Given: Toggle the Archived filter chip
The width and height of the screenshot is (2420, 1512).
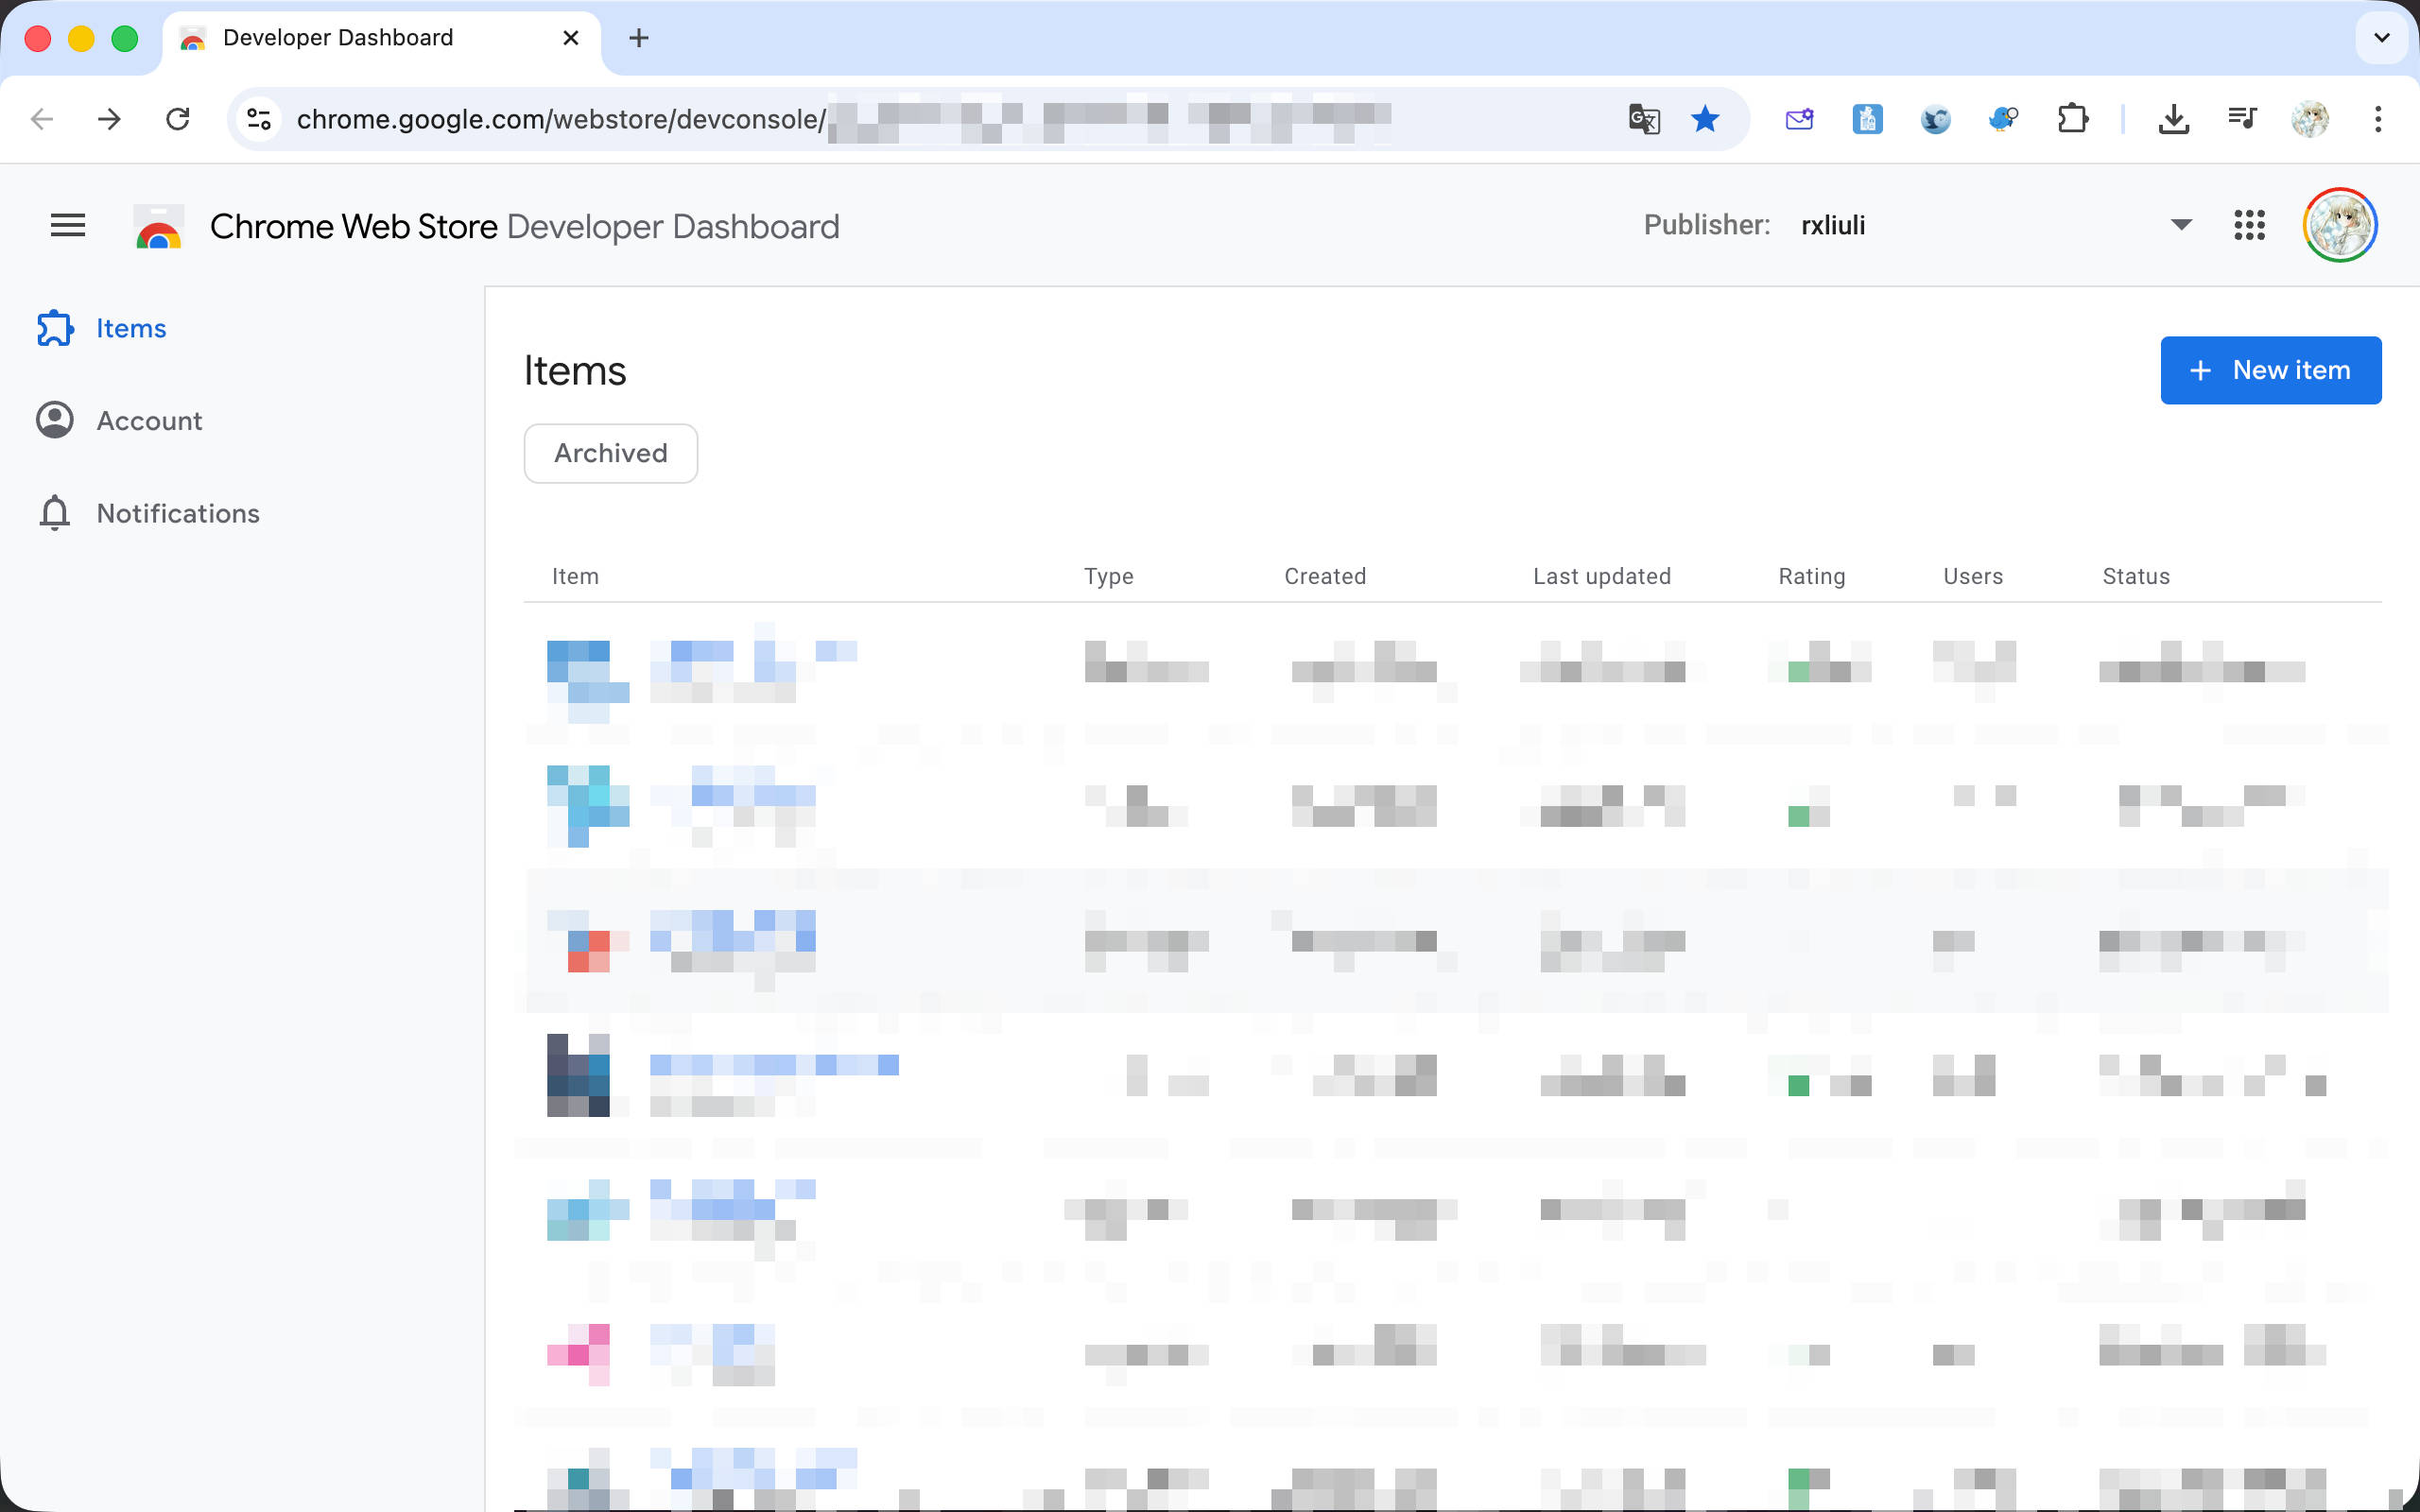Looking at the screenshot, I should pos(610,453).
